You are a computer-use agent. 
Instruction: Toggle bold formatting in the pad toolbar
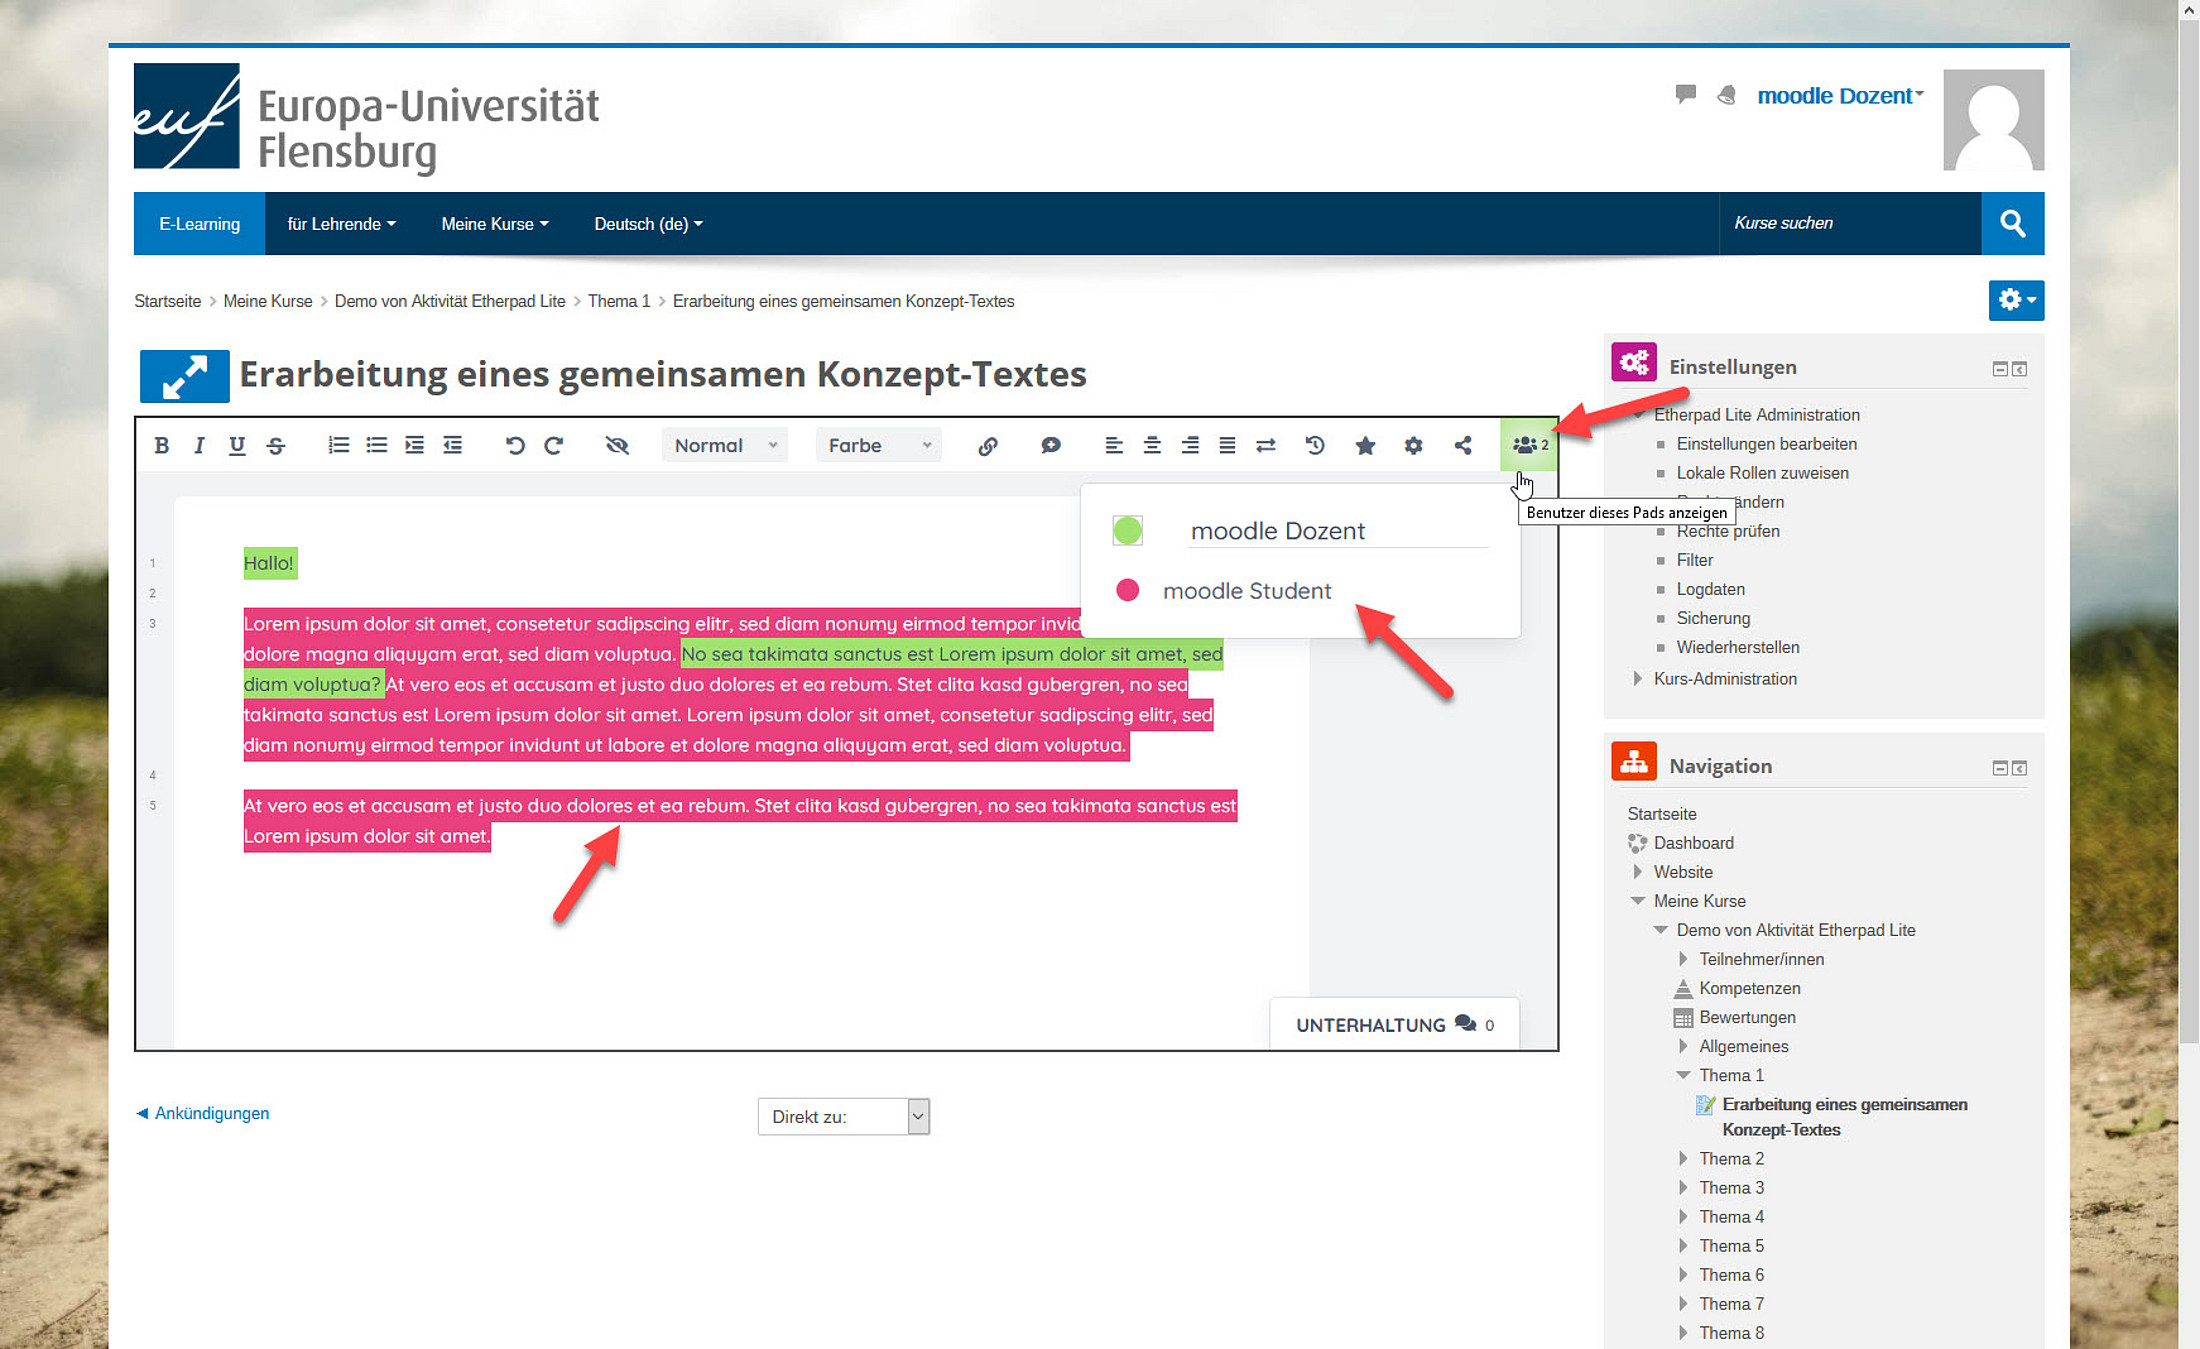click(x=161, y=446)
